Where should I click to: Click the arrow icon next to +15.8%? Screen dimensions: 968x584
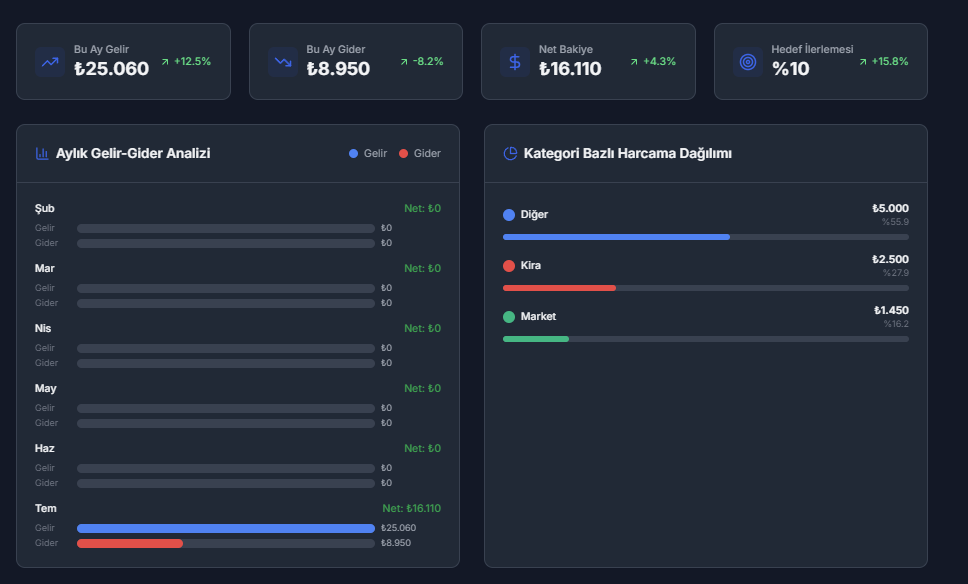point(862,62)
